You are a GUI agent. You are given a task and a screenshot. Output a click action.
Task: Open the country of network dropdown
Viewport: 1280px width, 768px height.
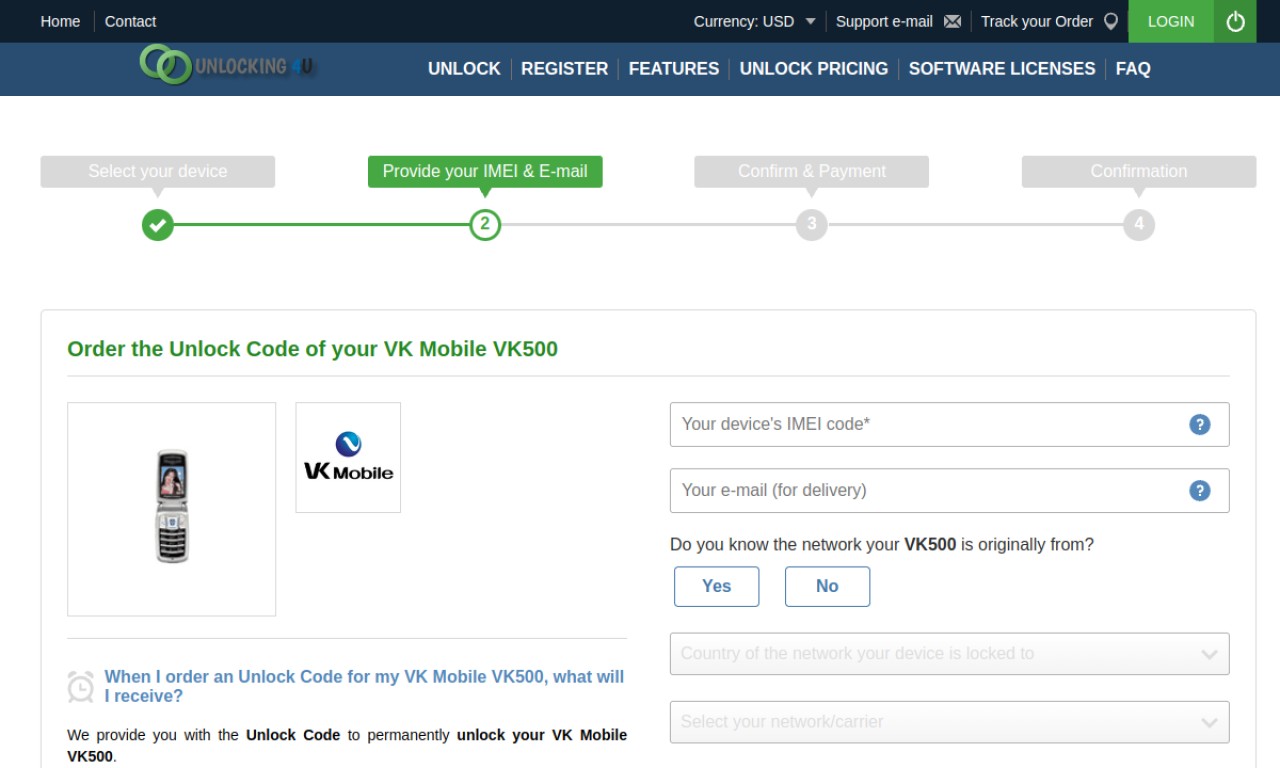949,653
